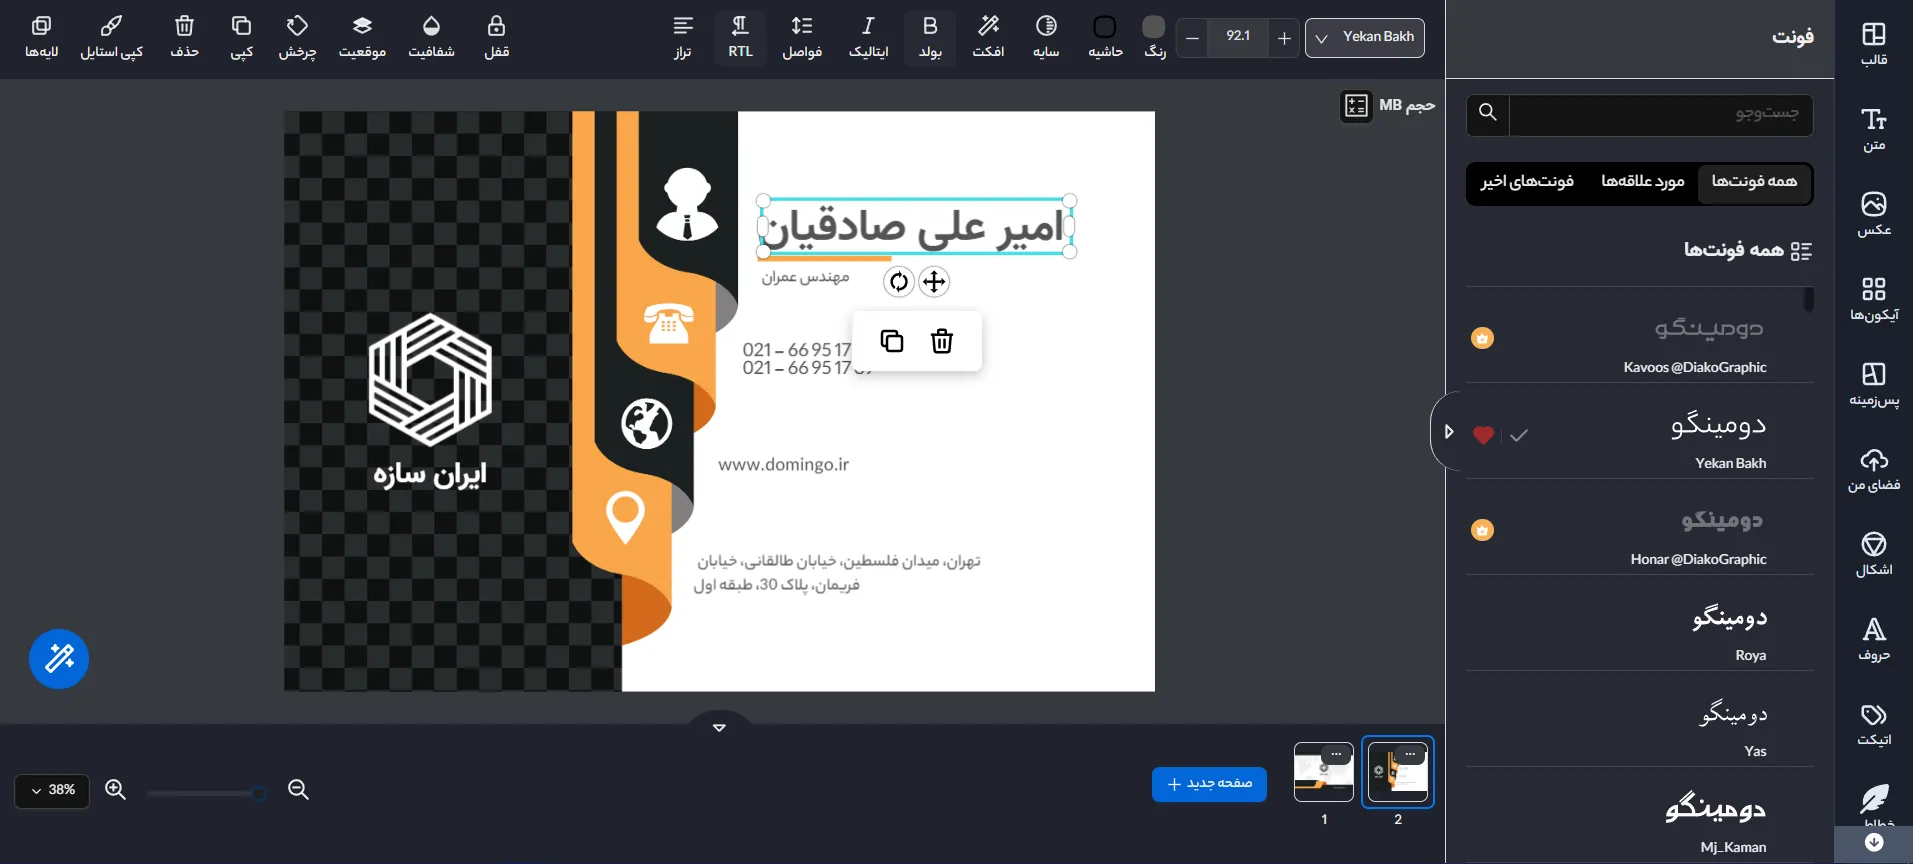Click the font search (جستجو) field
The width and height of the screenshot is (1913, 864).
[1661, 114]
